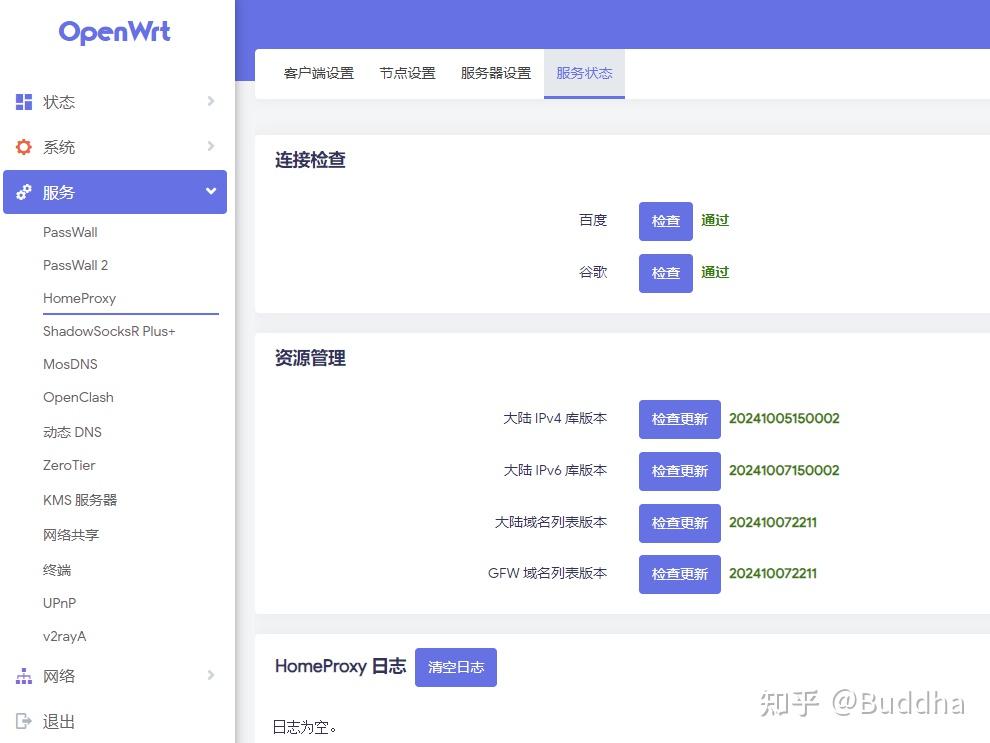Click the 网络 sidebar icon
Screen dimensions: 990x743
tap(22, 676)
